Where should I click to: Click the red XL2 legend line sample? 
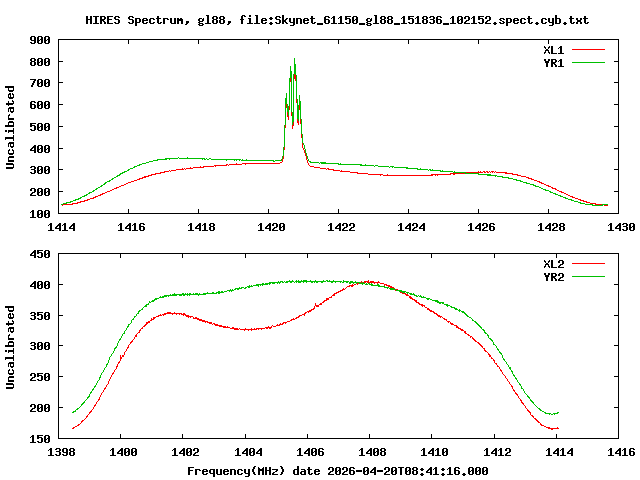(588, 264)
